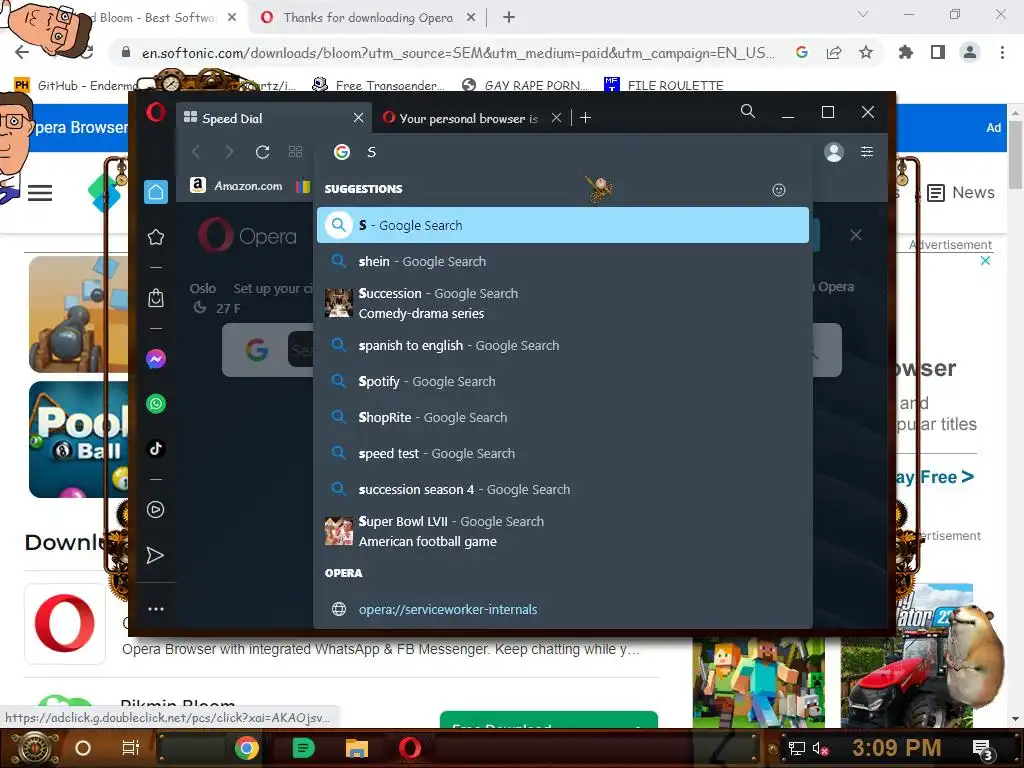
Task: Click Opera's tab search magnifier icon
Action: (748, 112)
